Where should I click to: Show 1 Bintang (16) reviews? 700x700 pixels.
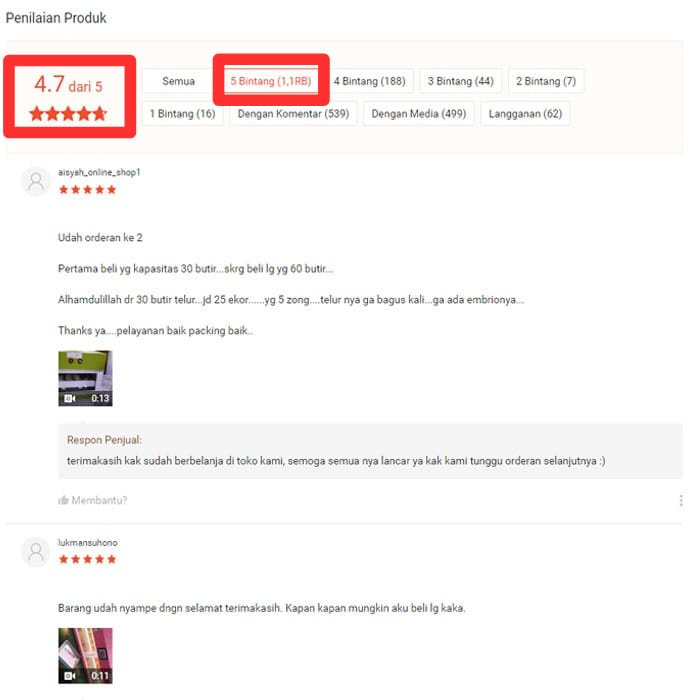(183, 114)
